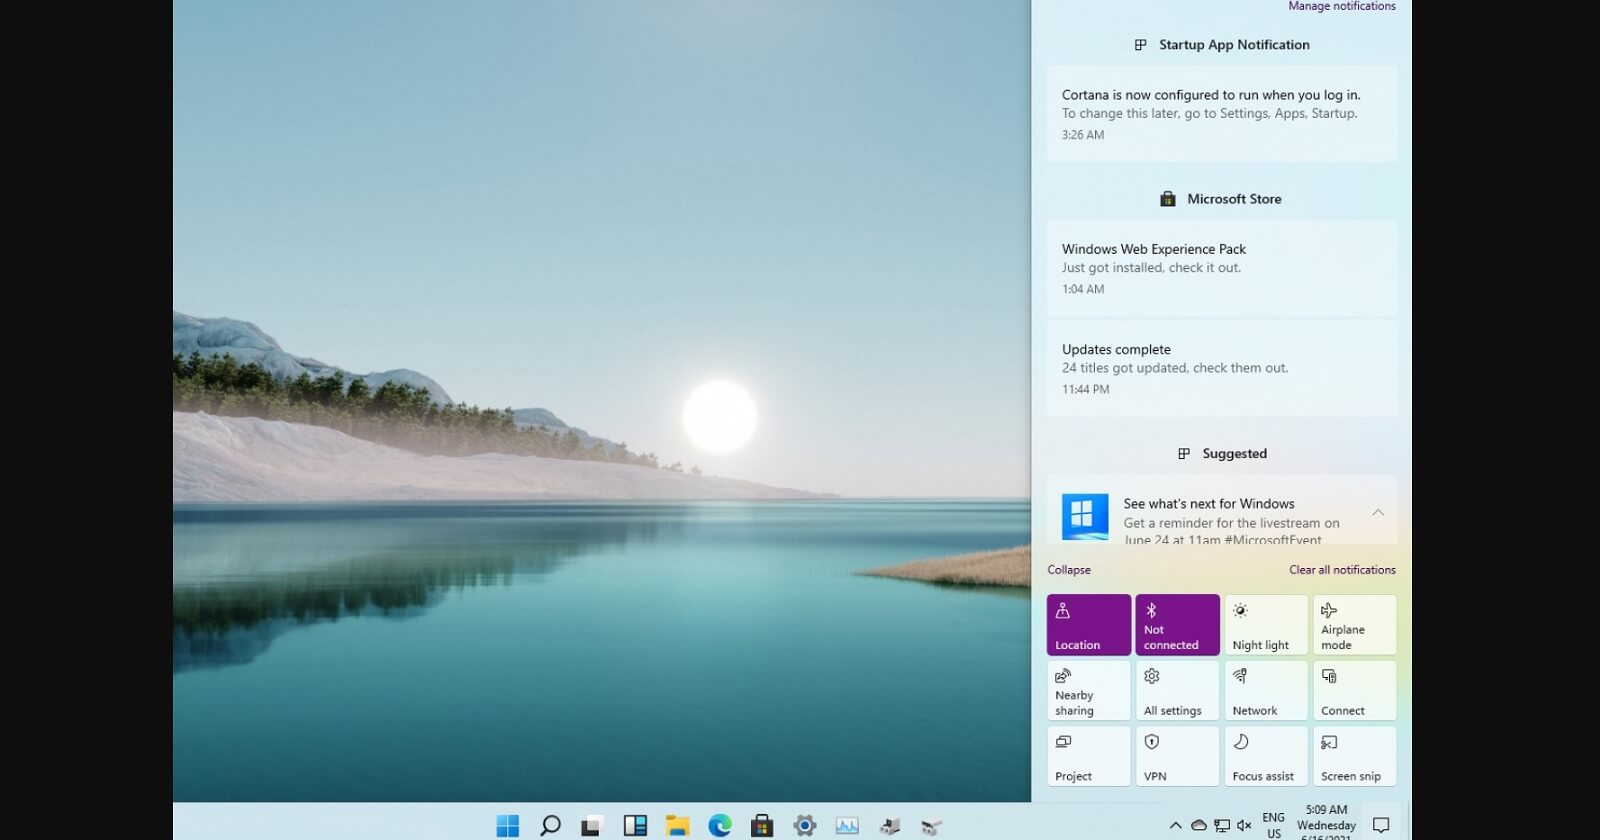The height and width of the screenshot is (840, 1600).
Task: Toggle the Location quick action
Action: pyautogui.click(x=1089, y=625)
